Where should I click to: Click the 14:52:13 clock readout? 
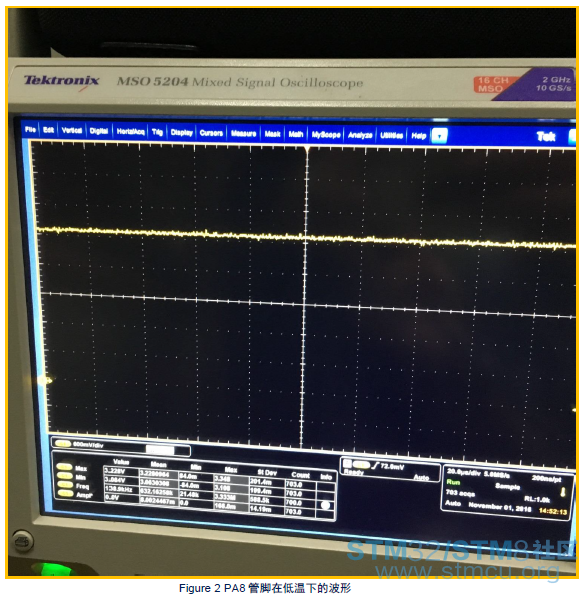tap(553, 512)
